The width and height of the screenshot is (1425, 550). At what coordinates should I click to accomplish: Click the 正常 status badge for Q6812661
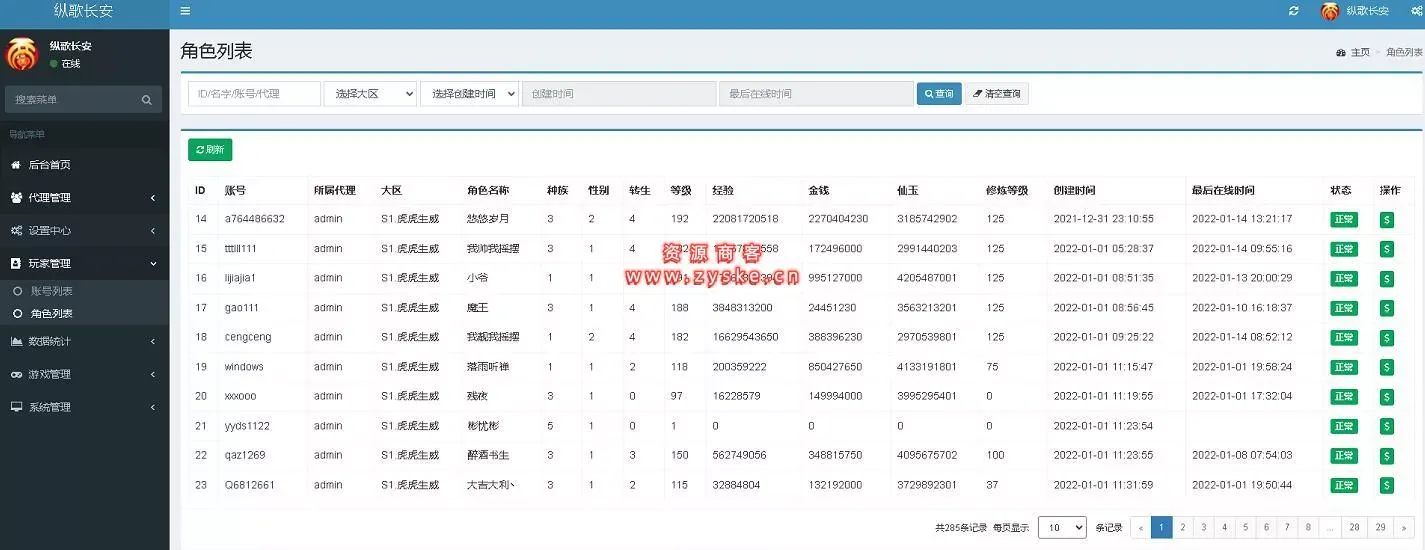tap(1343, 485)
